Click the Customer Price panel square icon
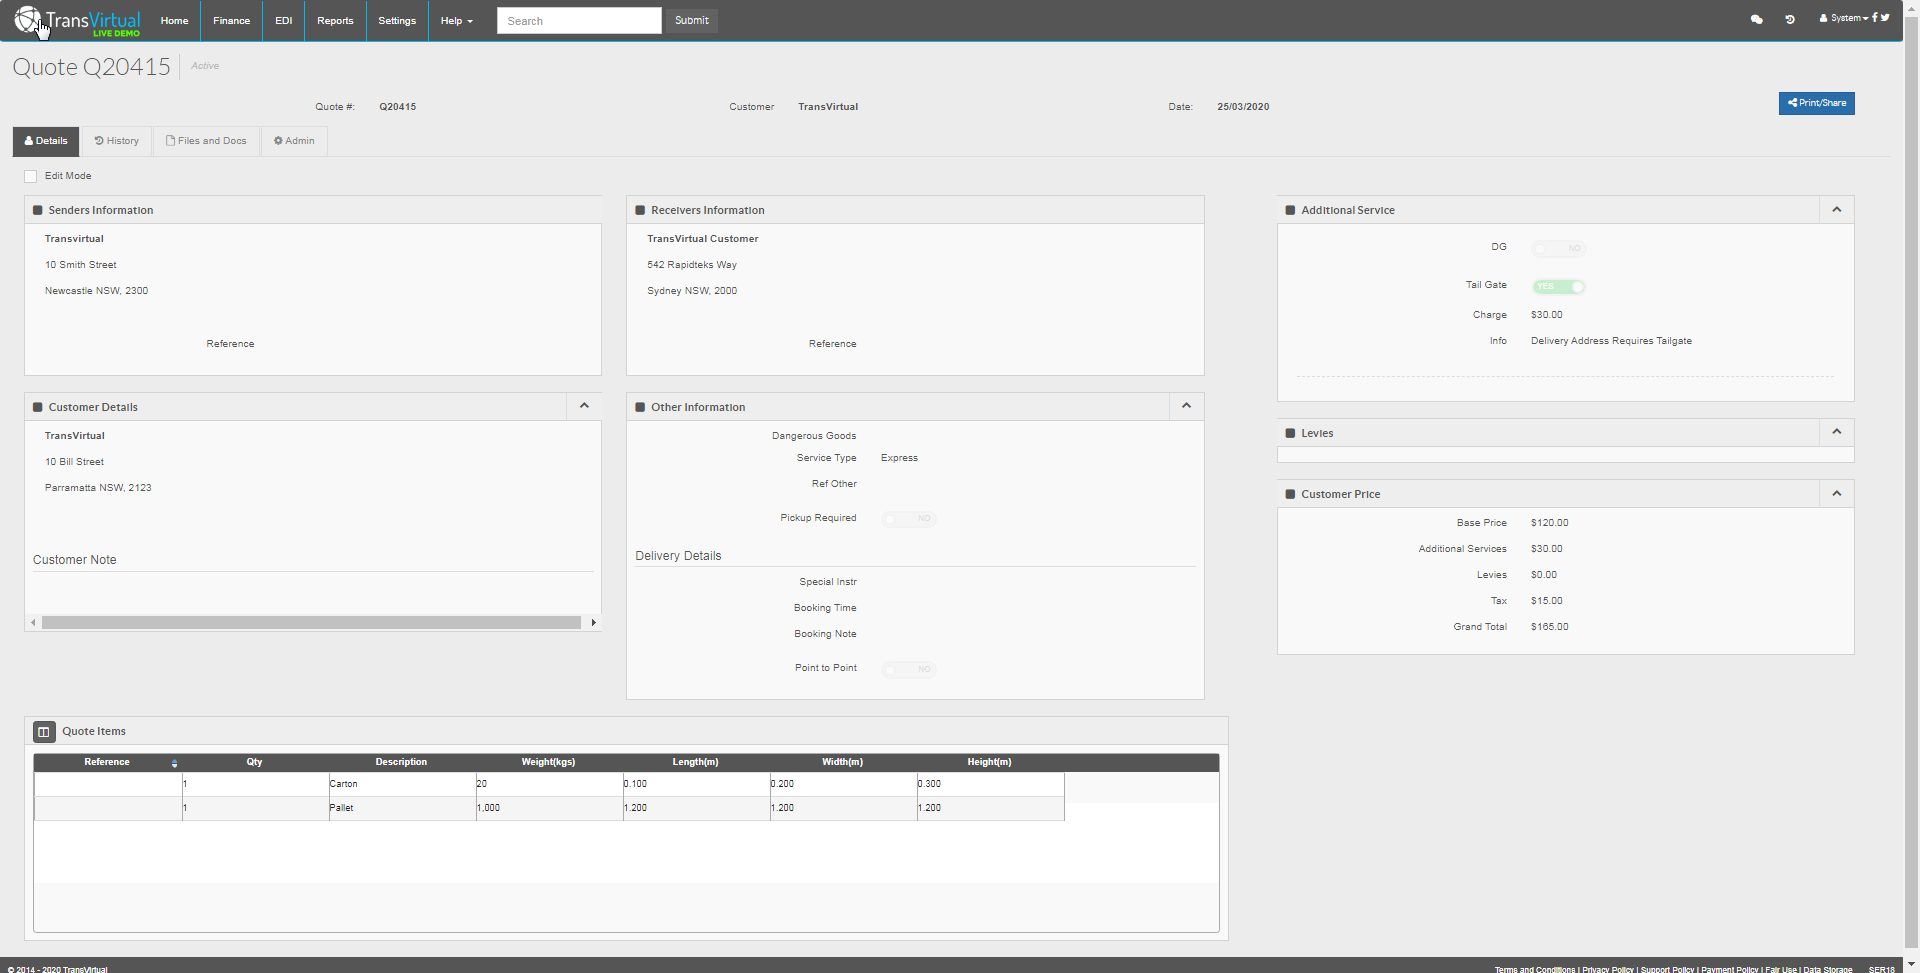This screenshot has width=1920, height=973. [x=1290, y=494]
